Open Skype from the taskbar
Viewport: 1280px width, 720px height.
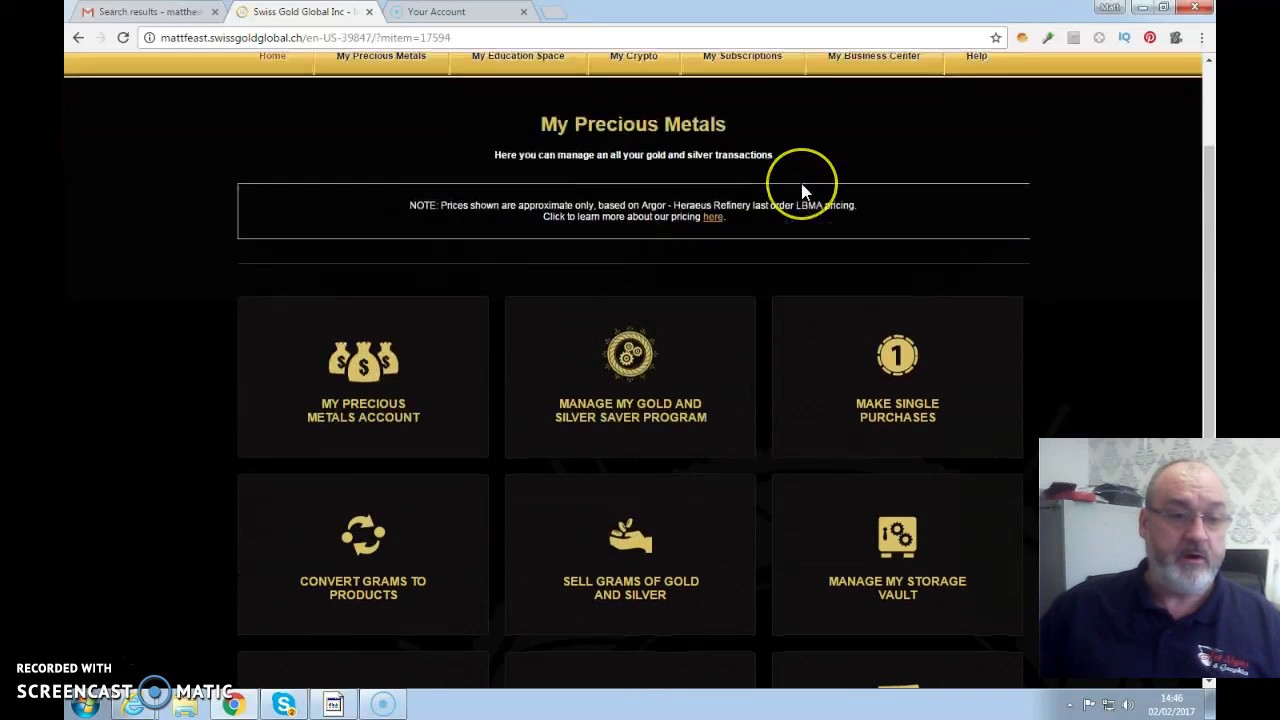[283, 705]
